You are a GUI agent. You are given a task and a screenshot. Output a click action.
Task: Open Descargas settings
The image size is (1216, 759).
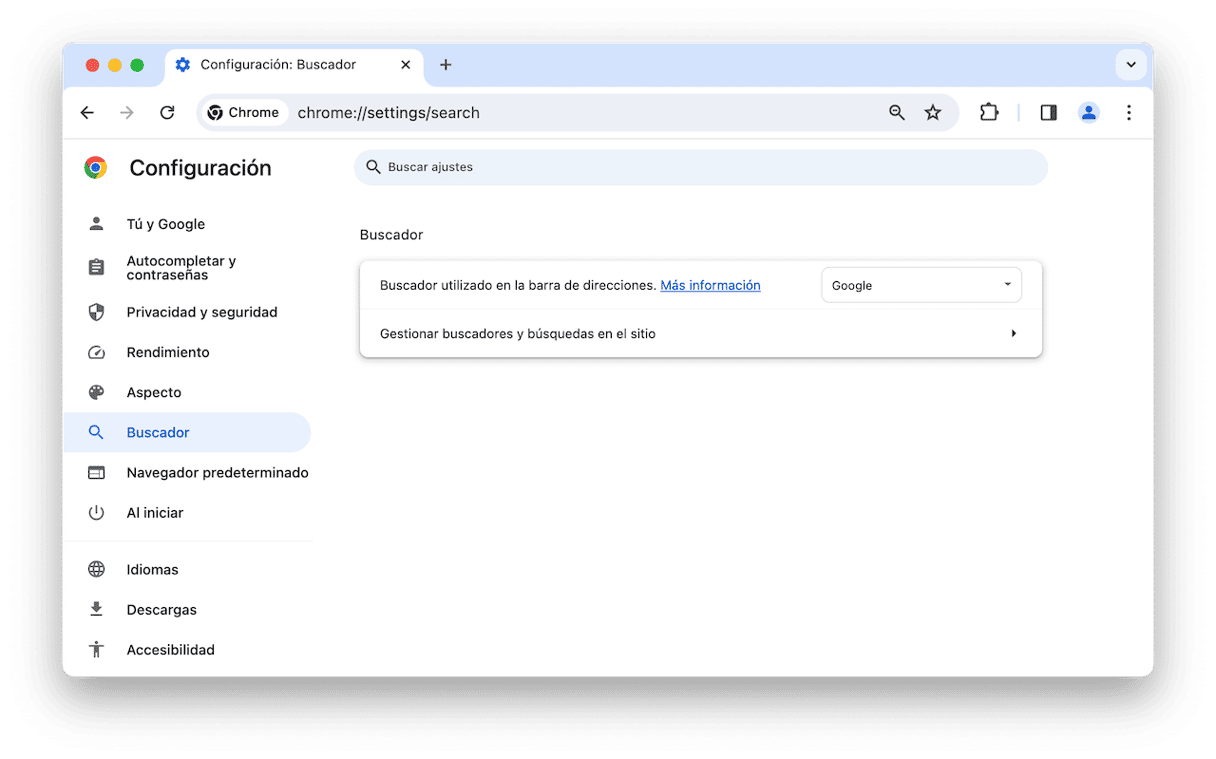click(x=188, y=609)
